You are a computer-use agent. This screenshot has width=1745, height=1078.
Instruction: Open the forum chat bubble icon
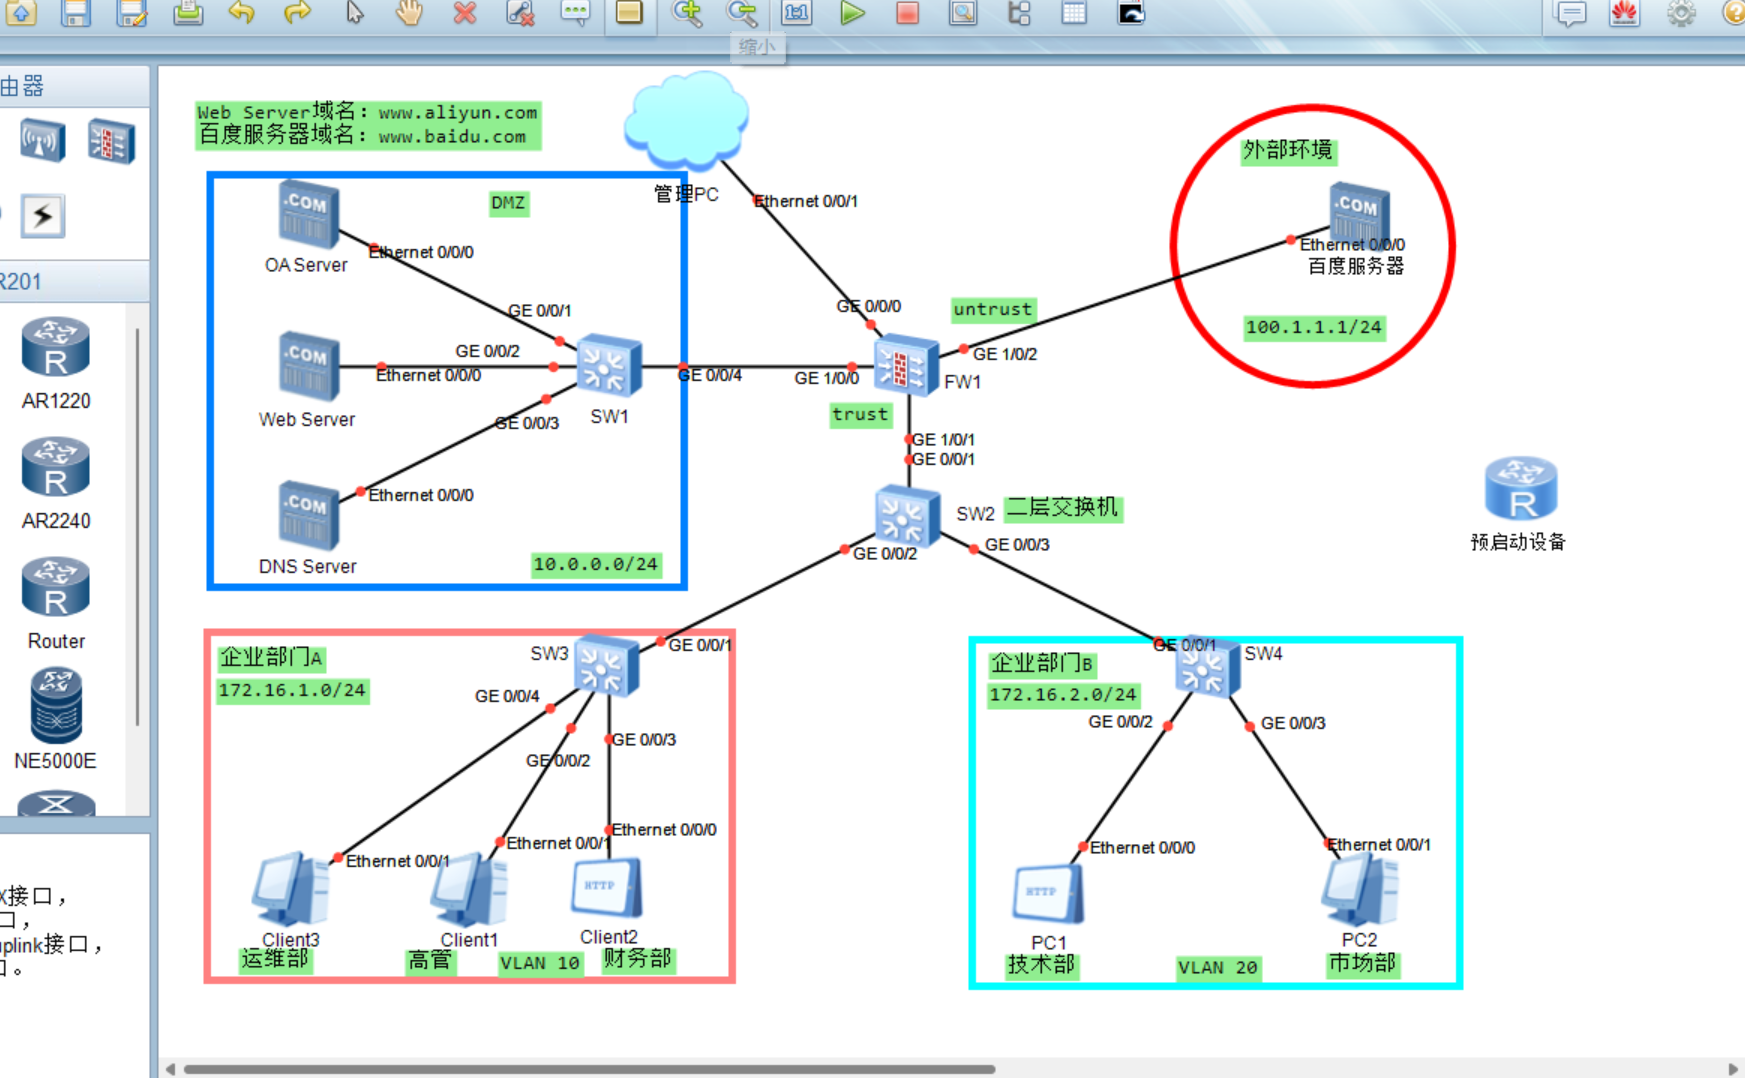tap(1571, 13)
